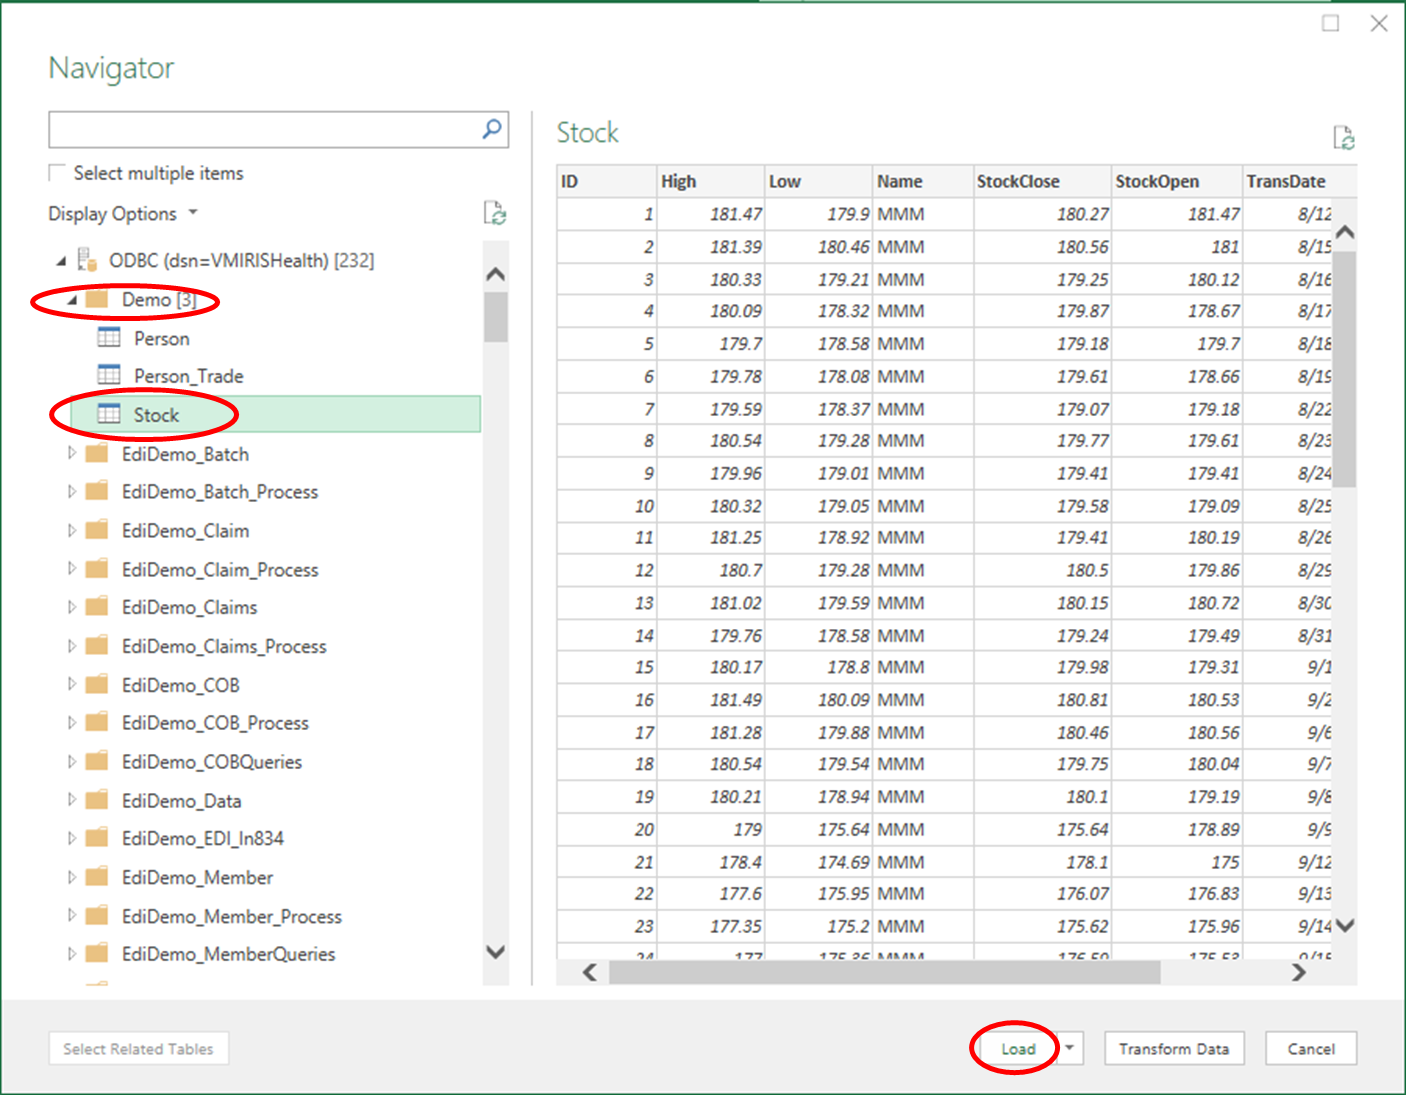Open the Load button dropdown arrow

1070,1048
